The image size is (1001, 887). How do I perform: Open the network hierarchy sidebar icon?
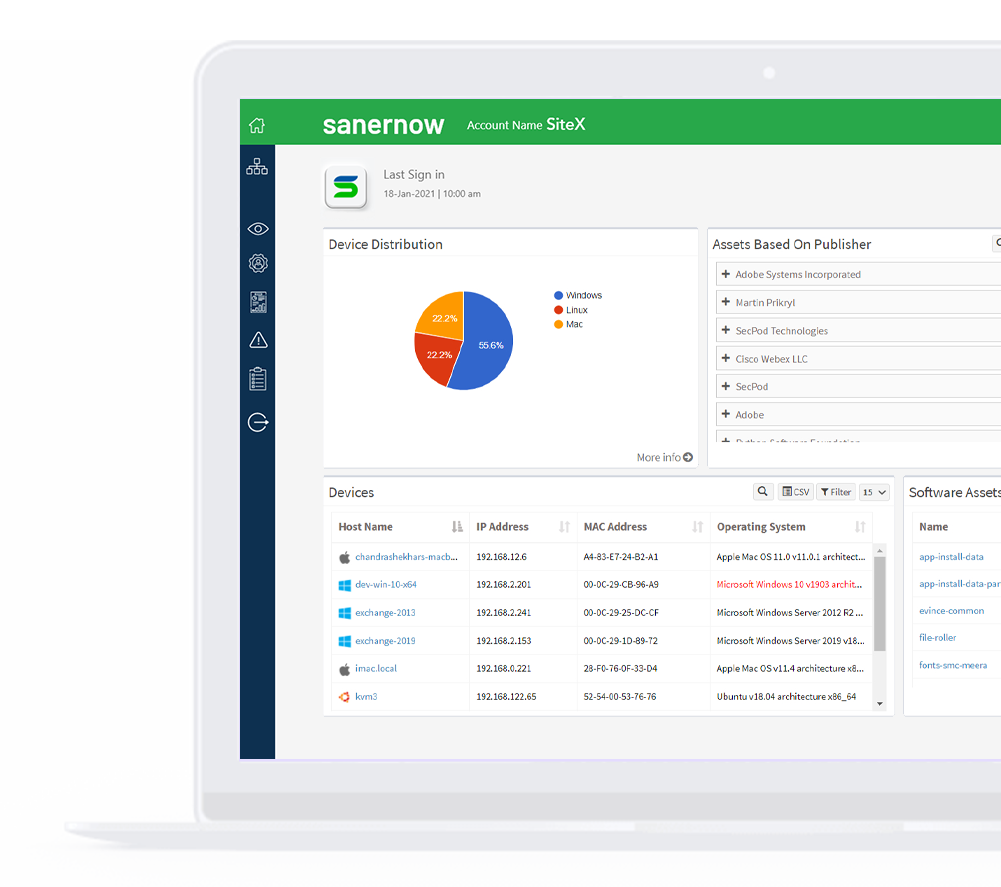(257, 167)
